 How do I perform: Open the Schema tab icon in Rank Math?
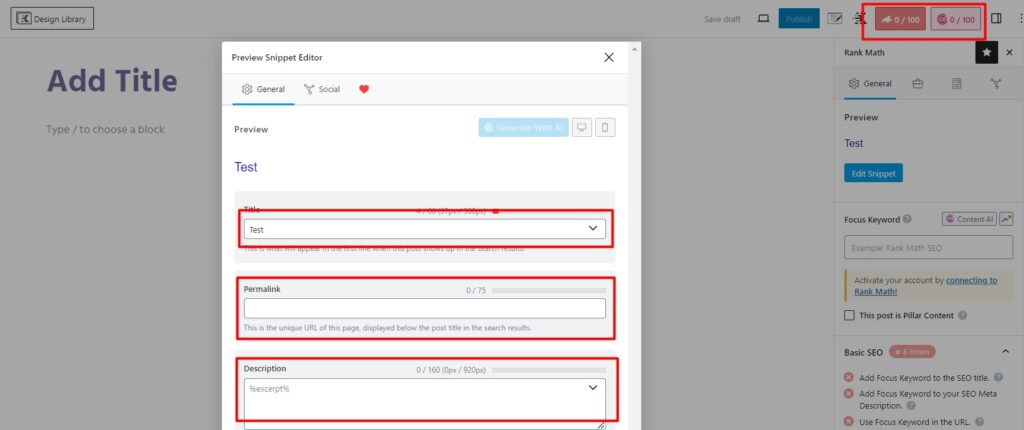(957, 84)
